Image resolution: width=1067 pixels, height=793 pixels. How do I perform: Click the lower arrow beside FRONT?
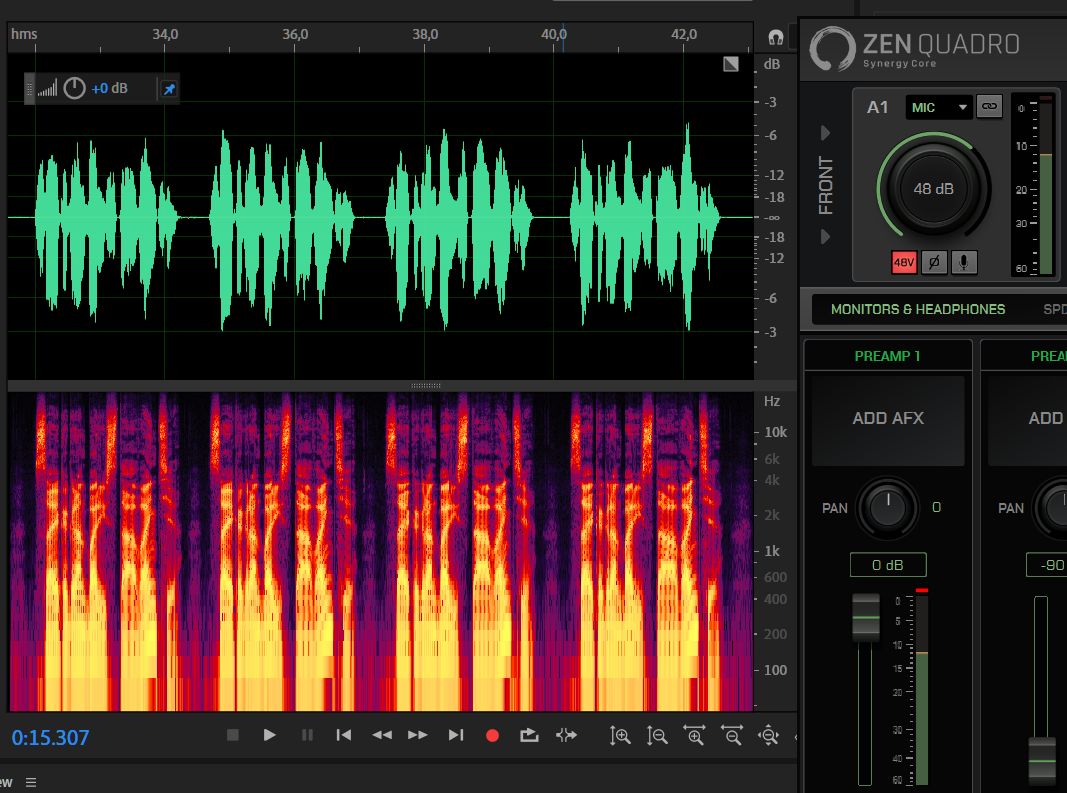[x=825, y=237]
